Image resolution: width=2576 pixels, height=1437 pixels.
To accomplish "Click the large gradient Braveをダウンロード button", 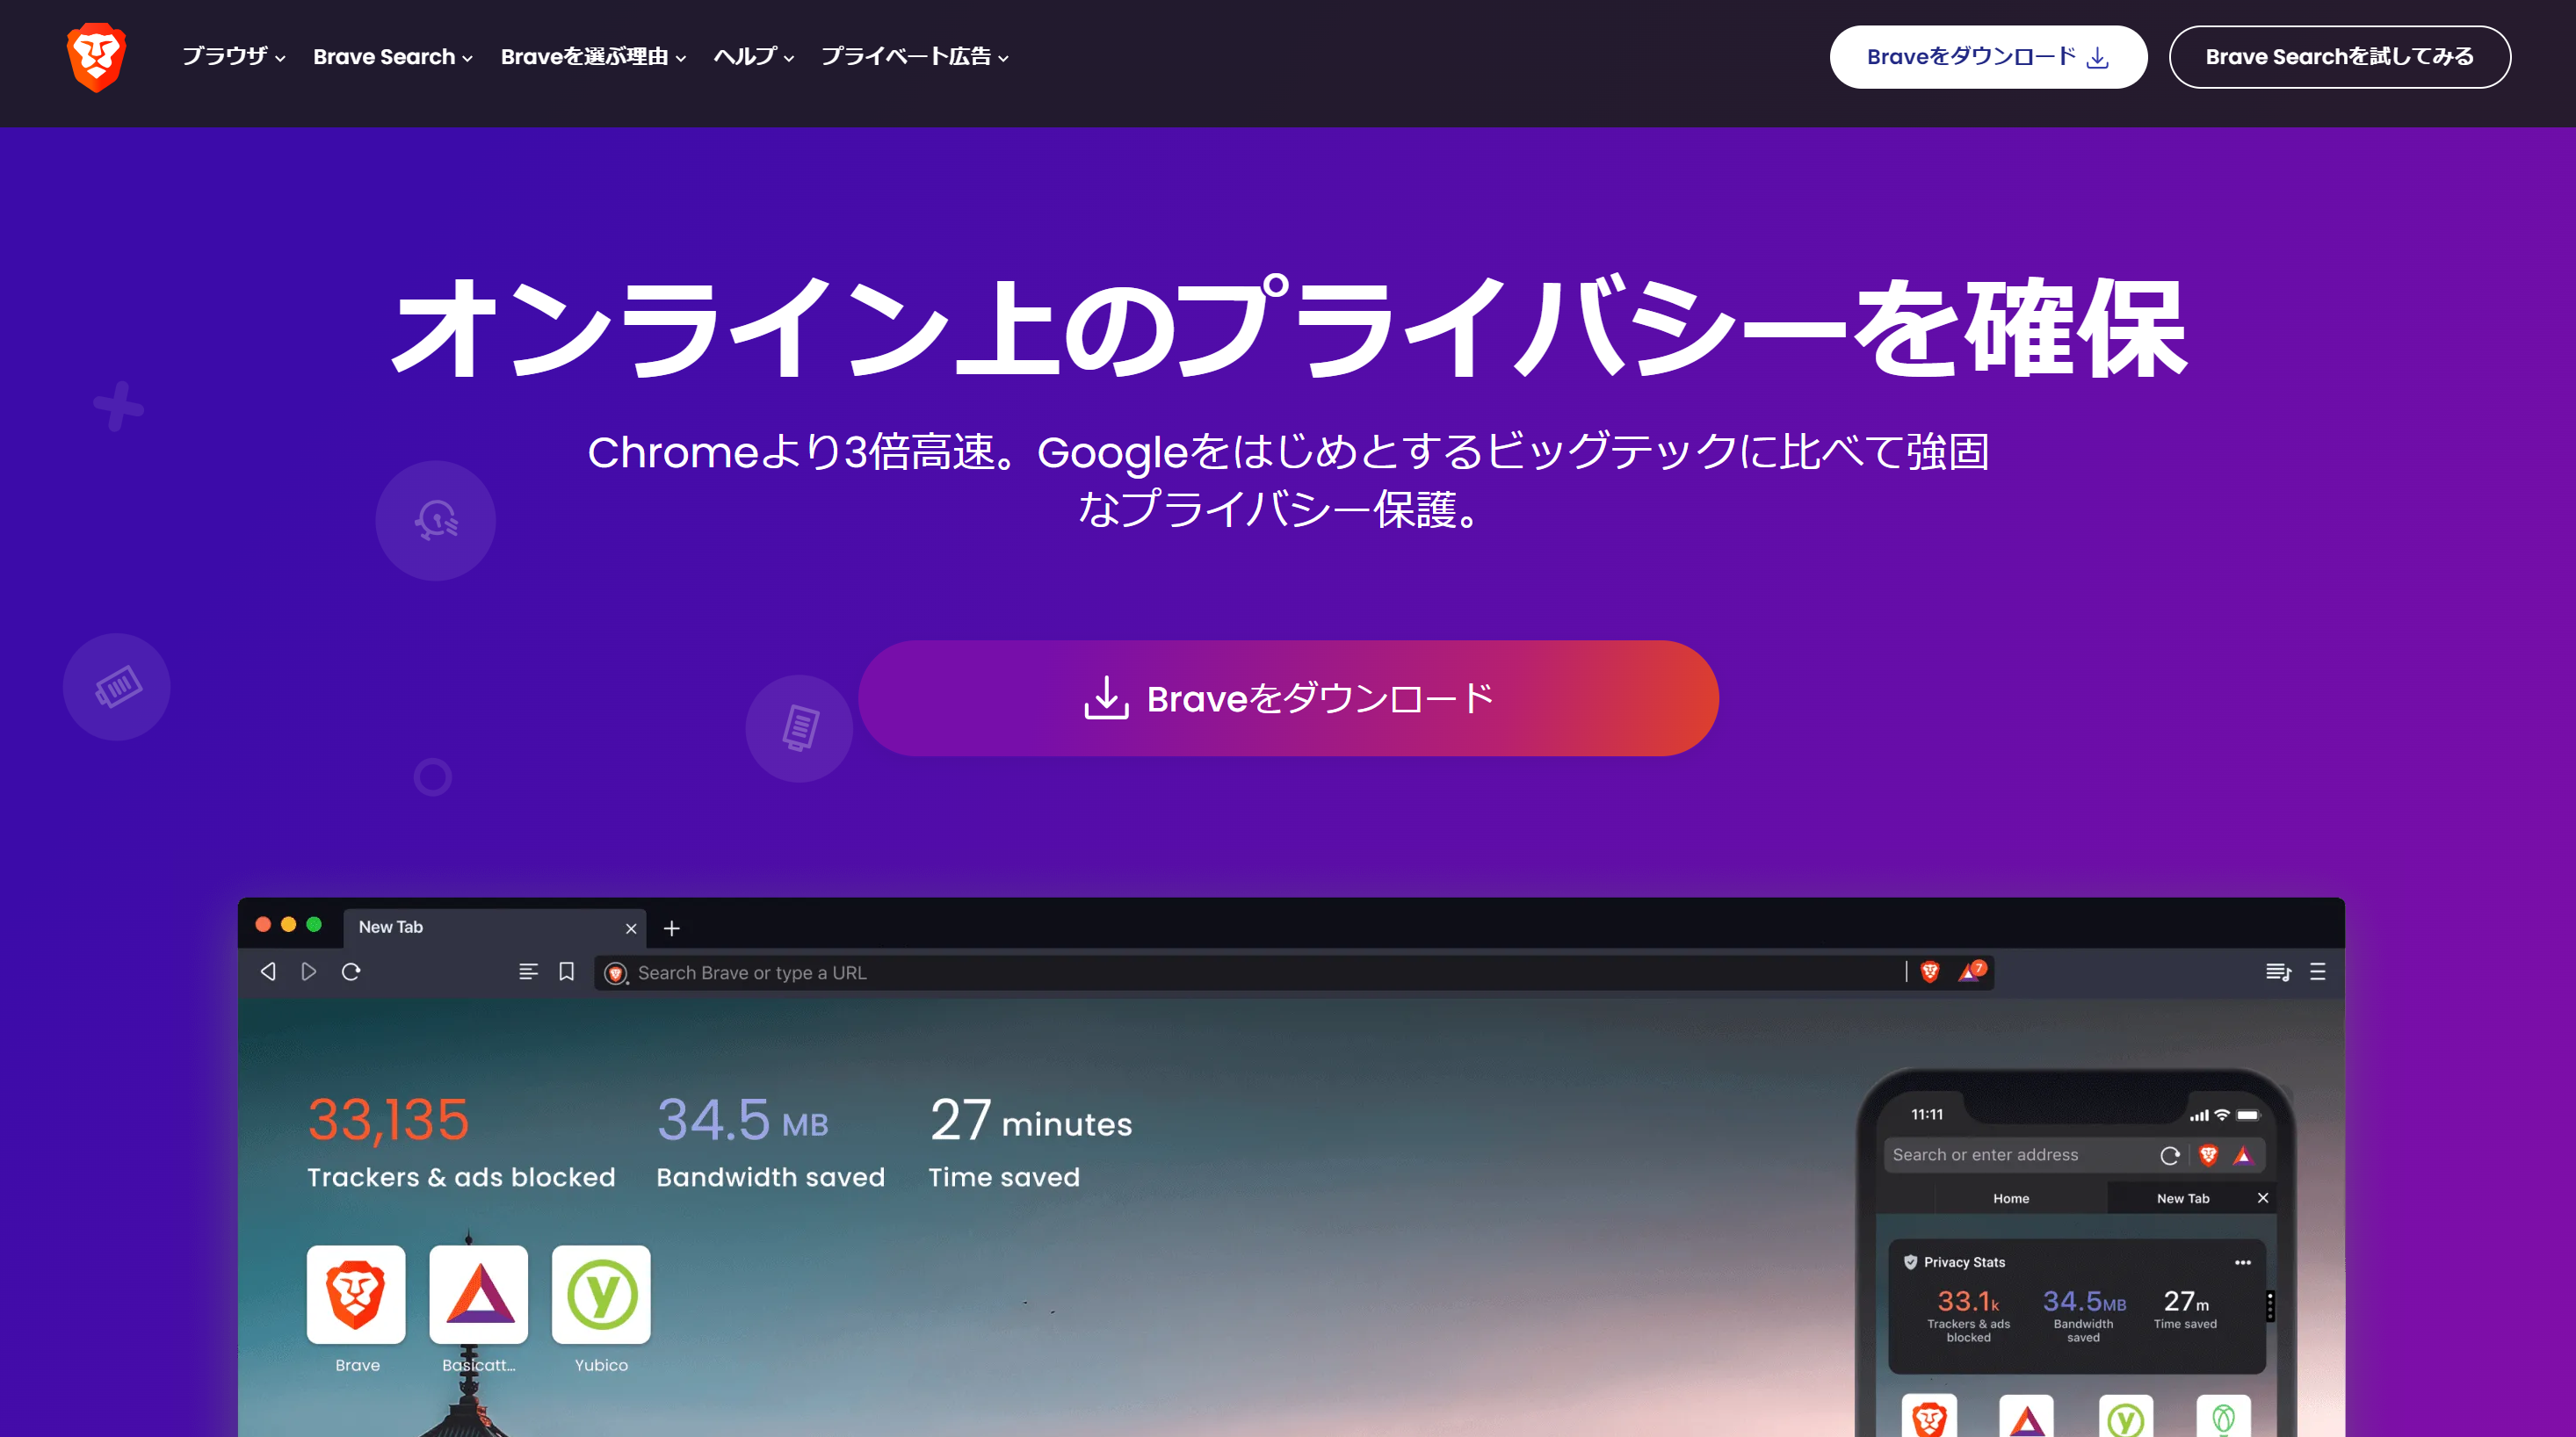I will click(1288, 698).
